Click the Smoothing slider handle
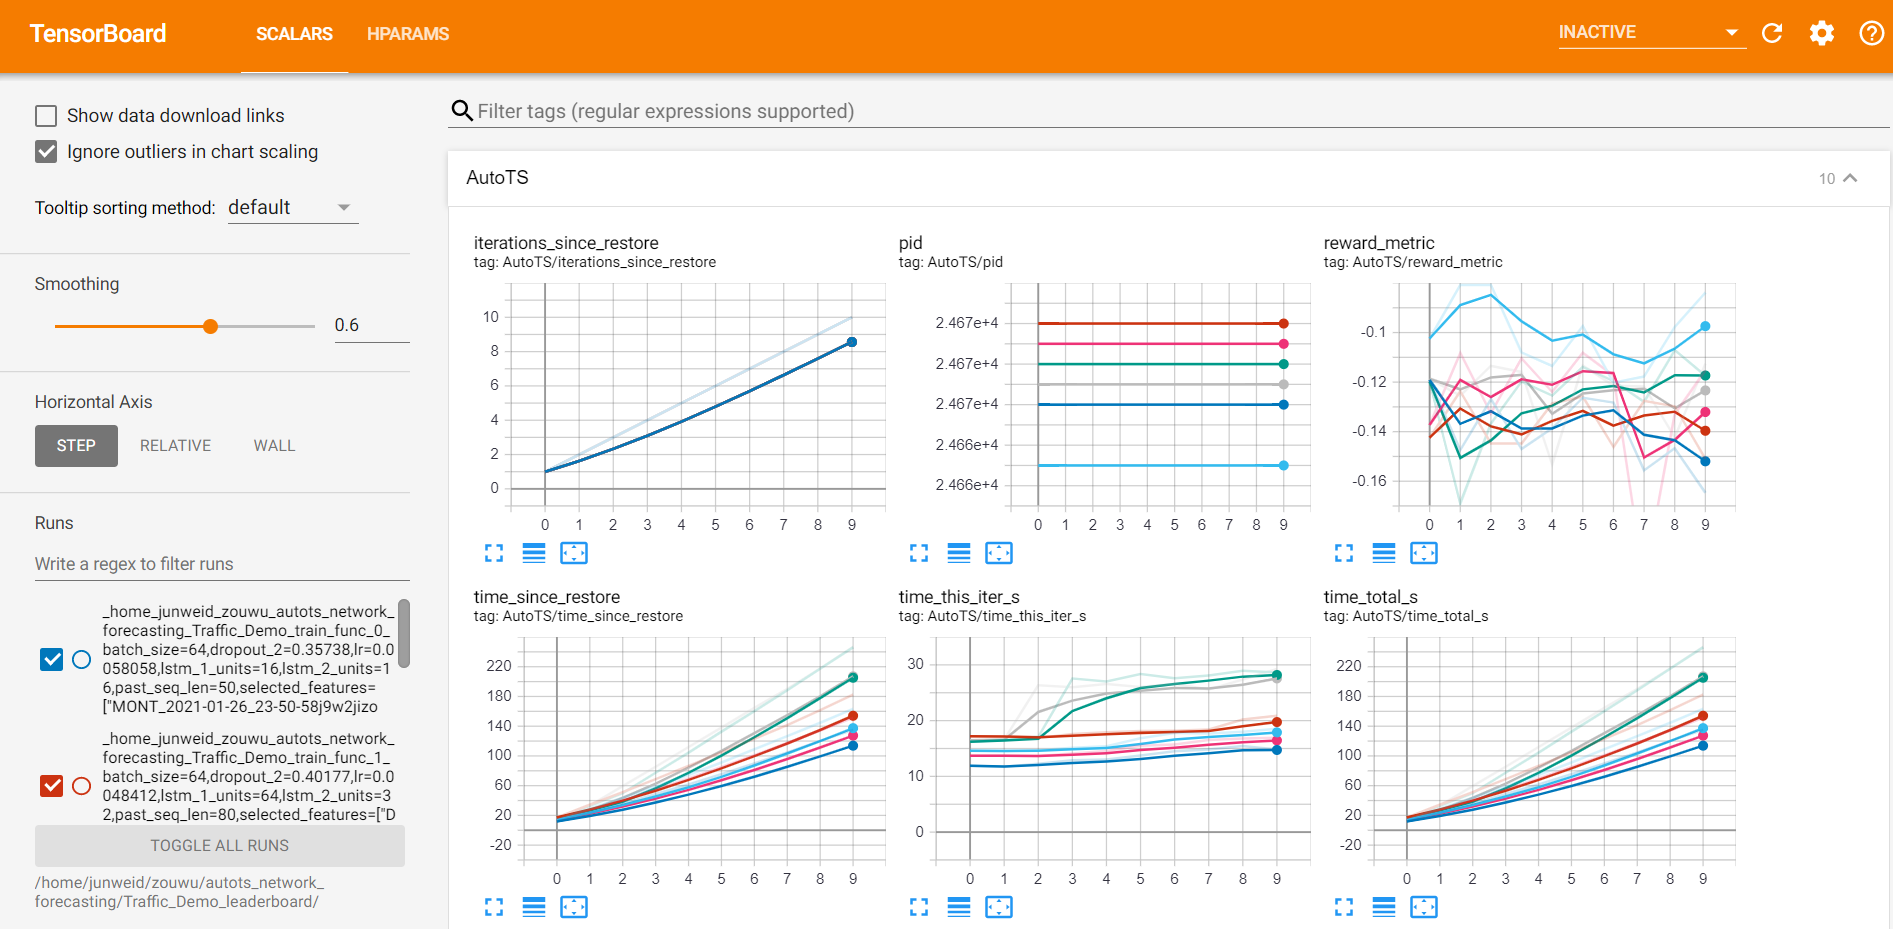 click(x=210, y=326)
